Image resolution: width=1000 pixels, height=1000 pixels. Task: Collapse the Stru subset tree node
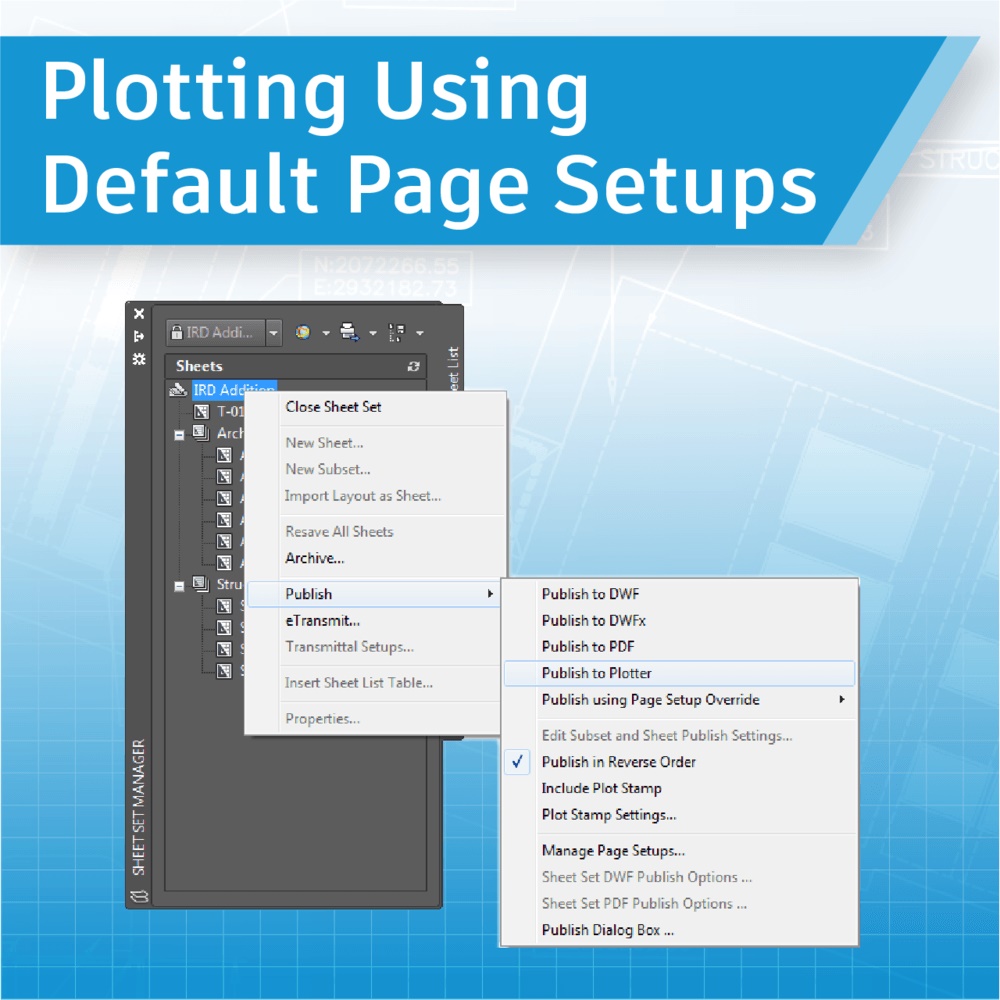point(179,586)
